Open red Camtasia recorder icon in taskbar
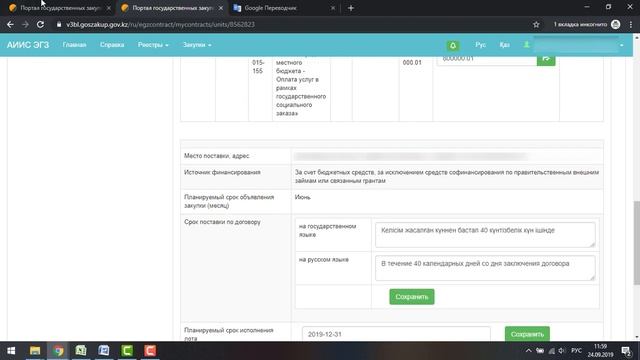Image resolution: width=640 pixels, height=360 pixels. (150, 351)
